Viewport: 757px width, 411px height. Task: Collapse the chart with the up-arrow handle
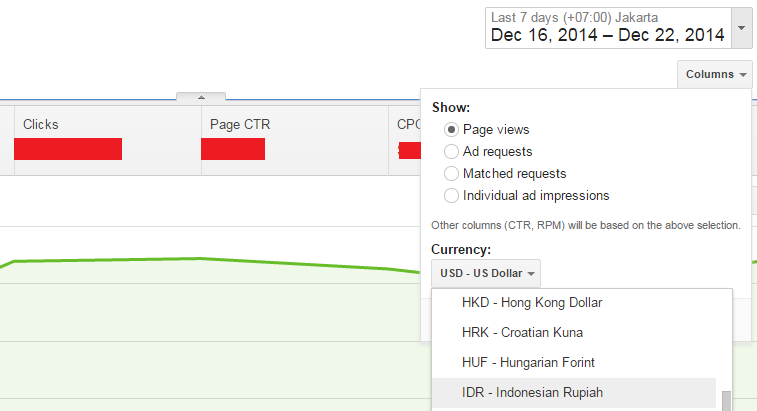201,97
